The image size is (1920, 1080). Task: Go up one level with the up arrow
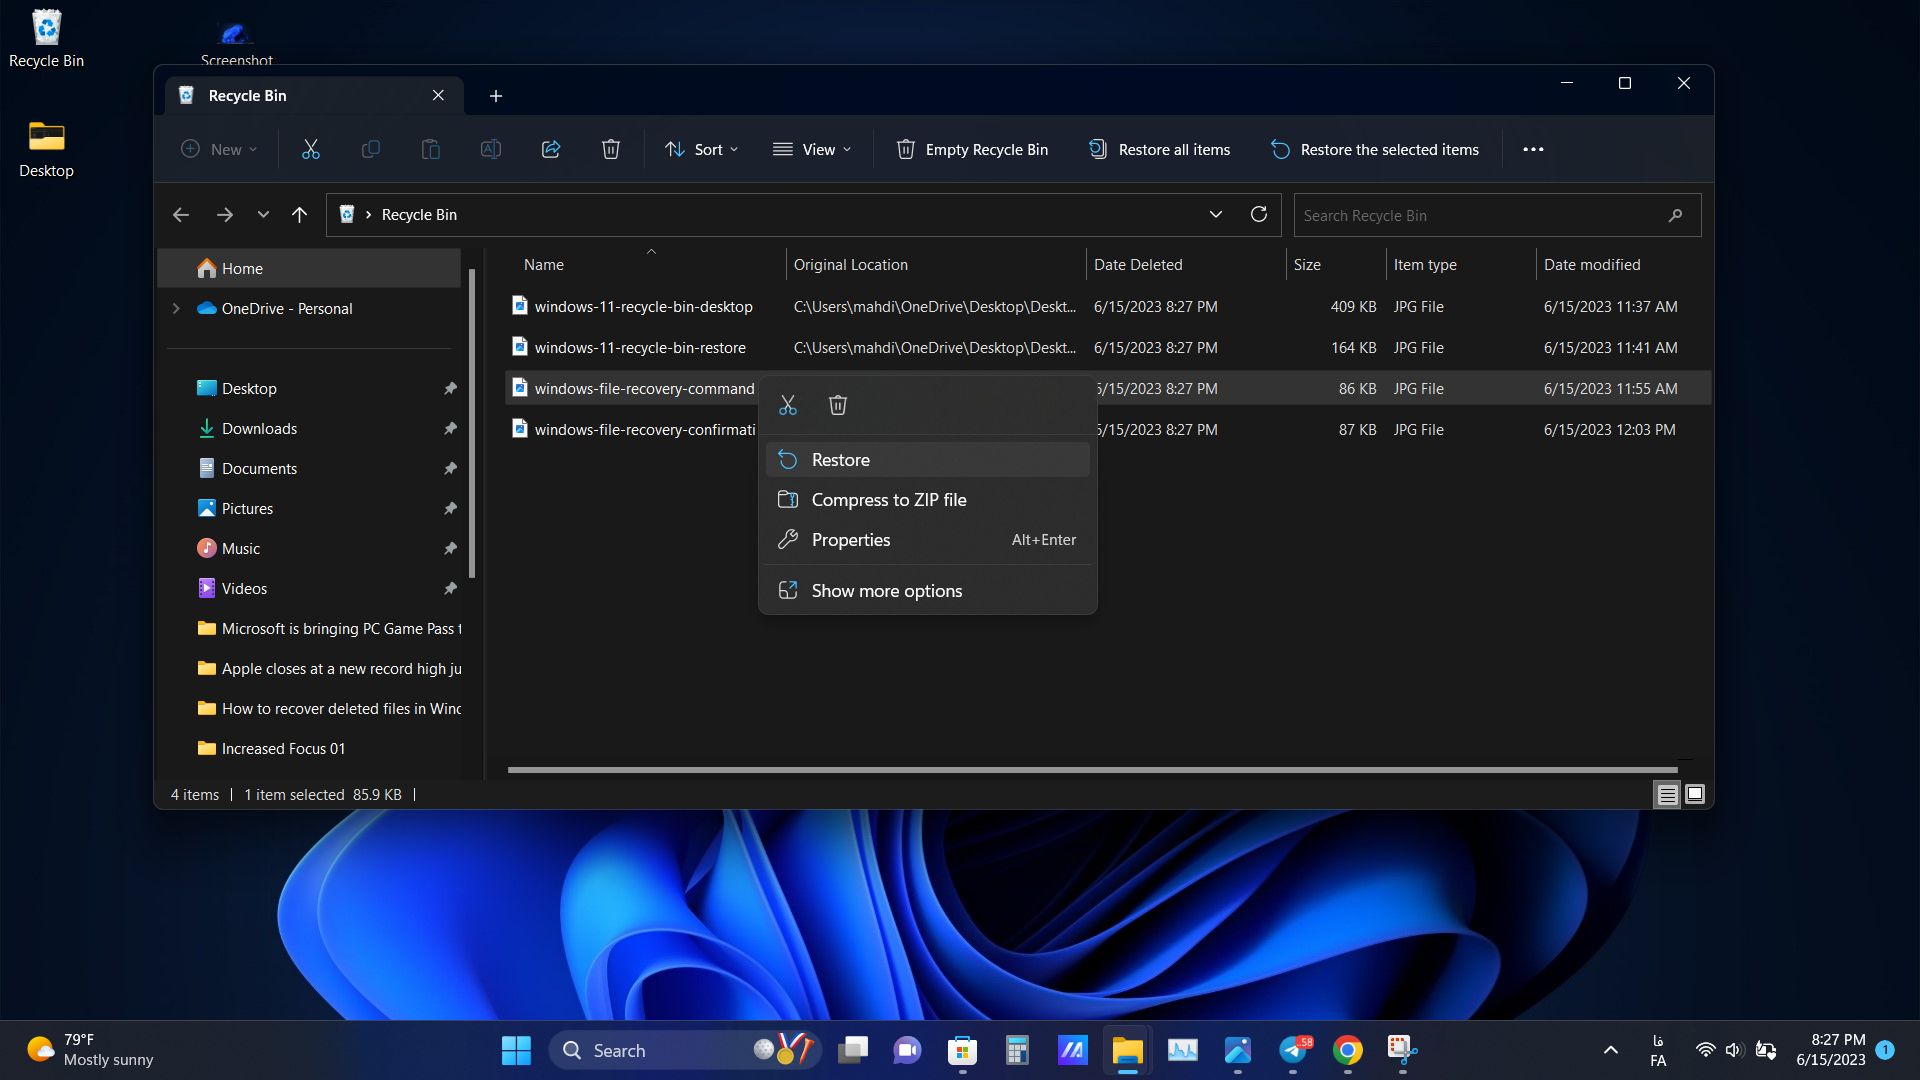pos(299,215)
